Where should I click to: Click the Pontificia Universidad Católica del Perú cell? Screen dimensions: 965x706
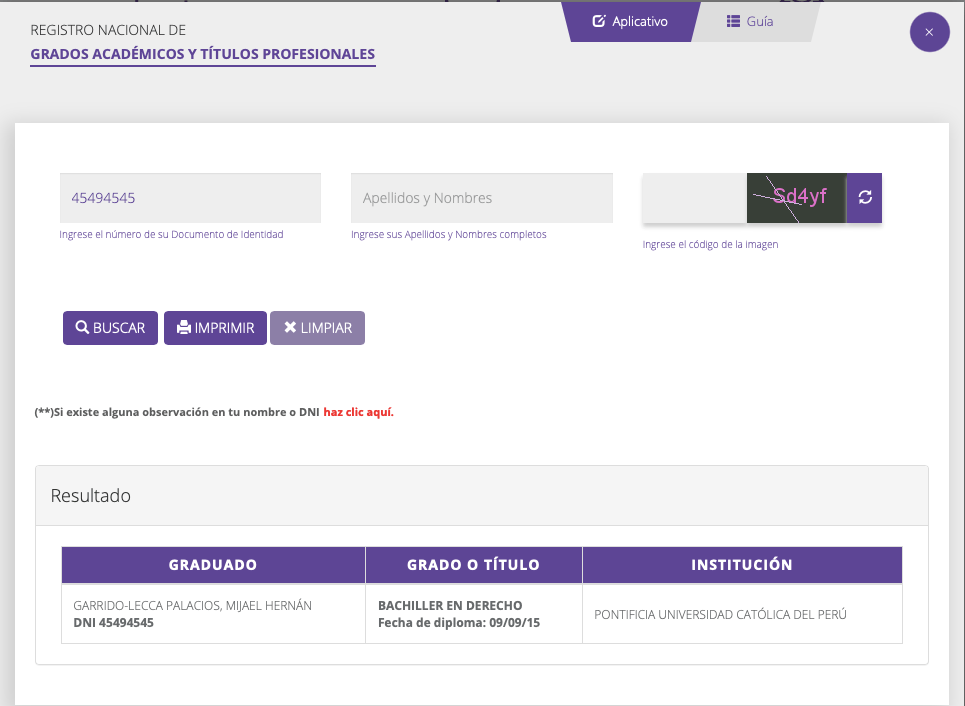[720, 614]
